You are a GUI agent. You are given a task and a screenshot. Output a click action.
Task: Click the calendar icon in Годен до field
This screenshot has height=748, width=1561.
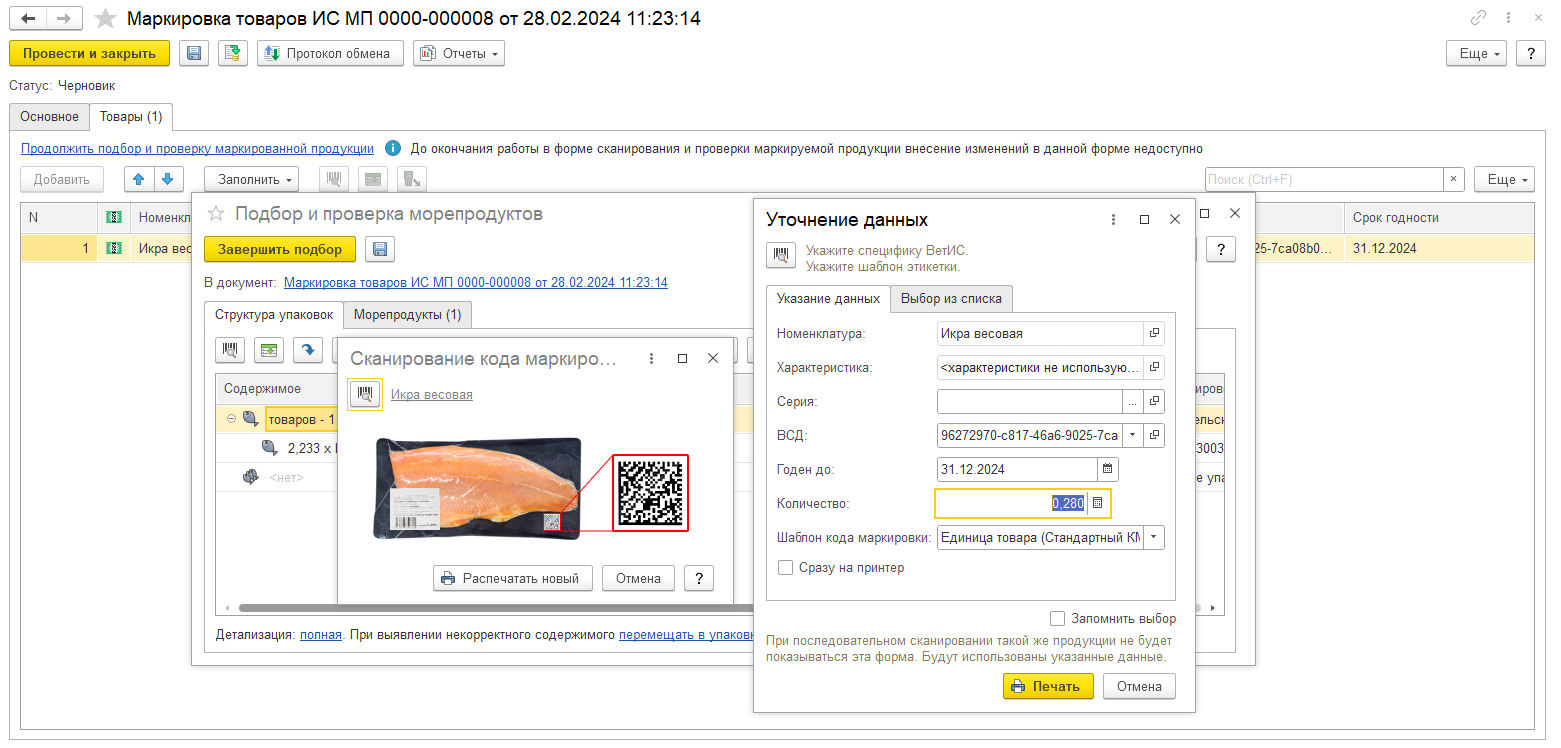1107,468
